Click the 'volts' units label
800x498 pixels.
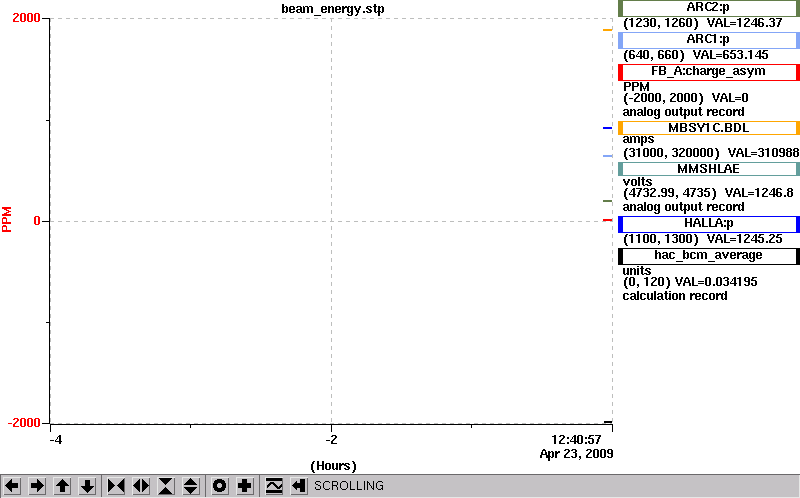tap(637, 182)
